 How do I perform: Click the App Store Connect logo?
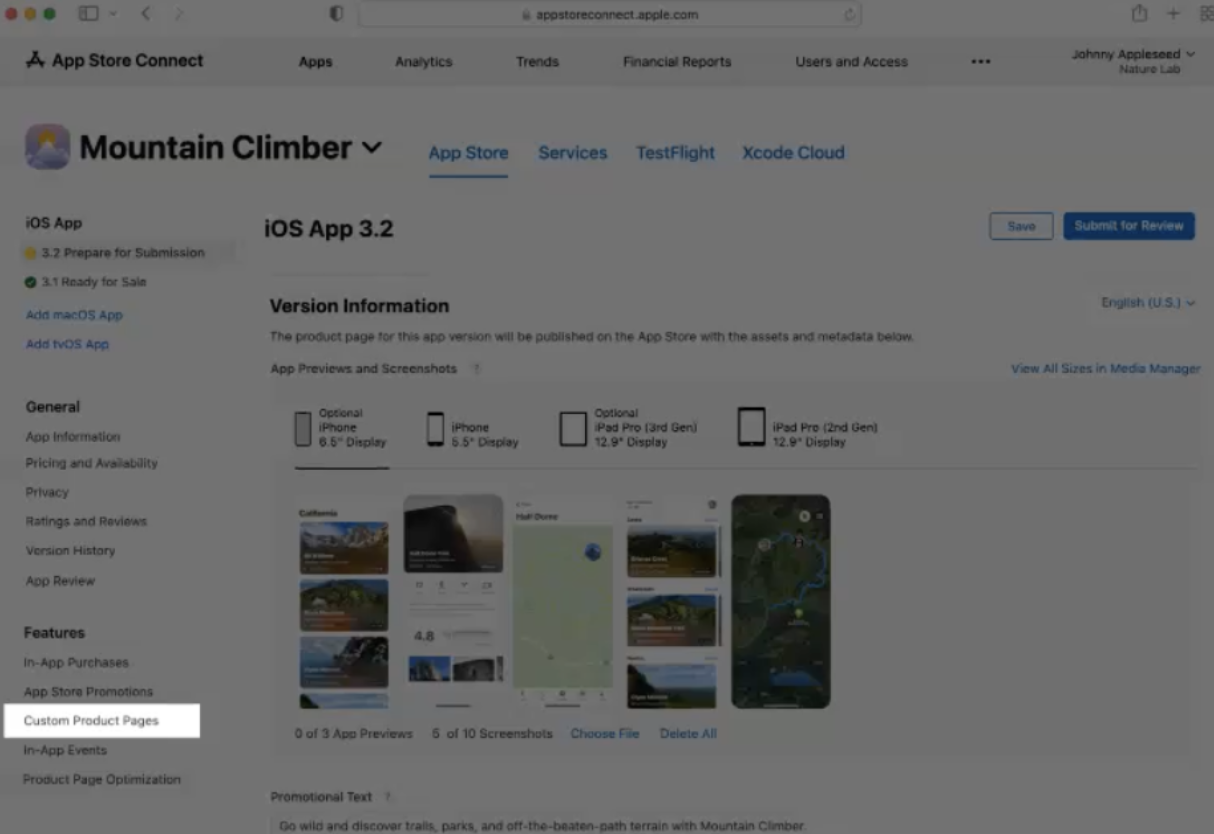(x=114, y=61)
